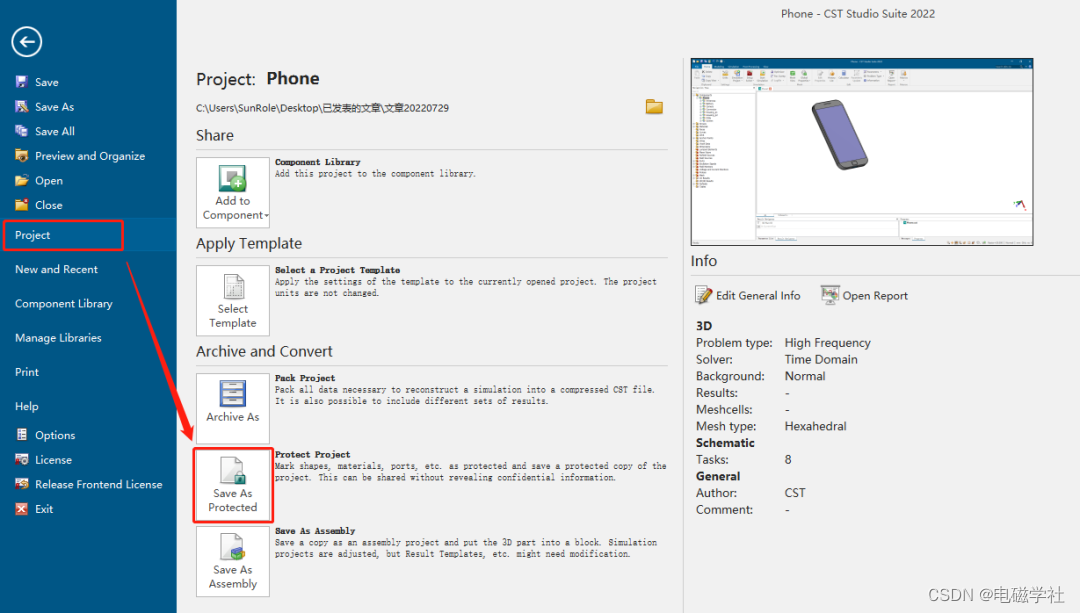1080x613 pixels.
Task: Click the Options icon in sidebar
Action: click(x=21, y=435)
